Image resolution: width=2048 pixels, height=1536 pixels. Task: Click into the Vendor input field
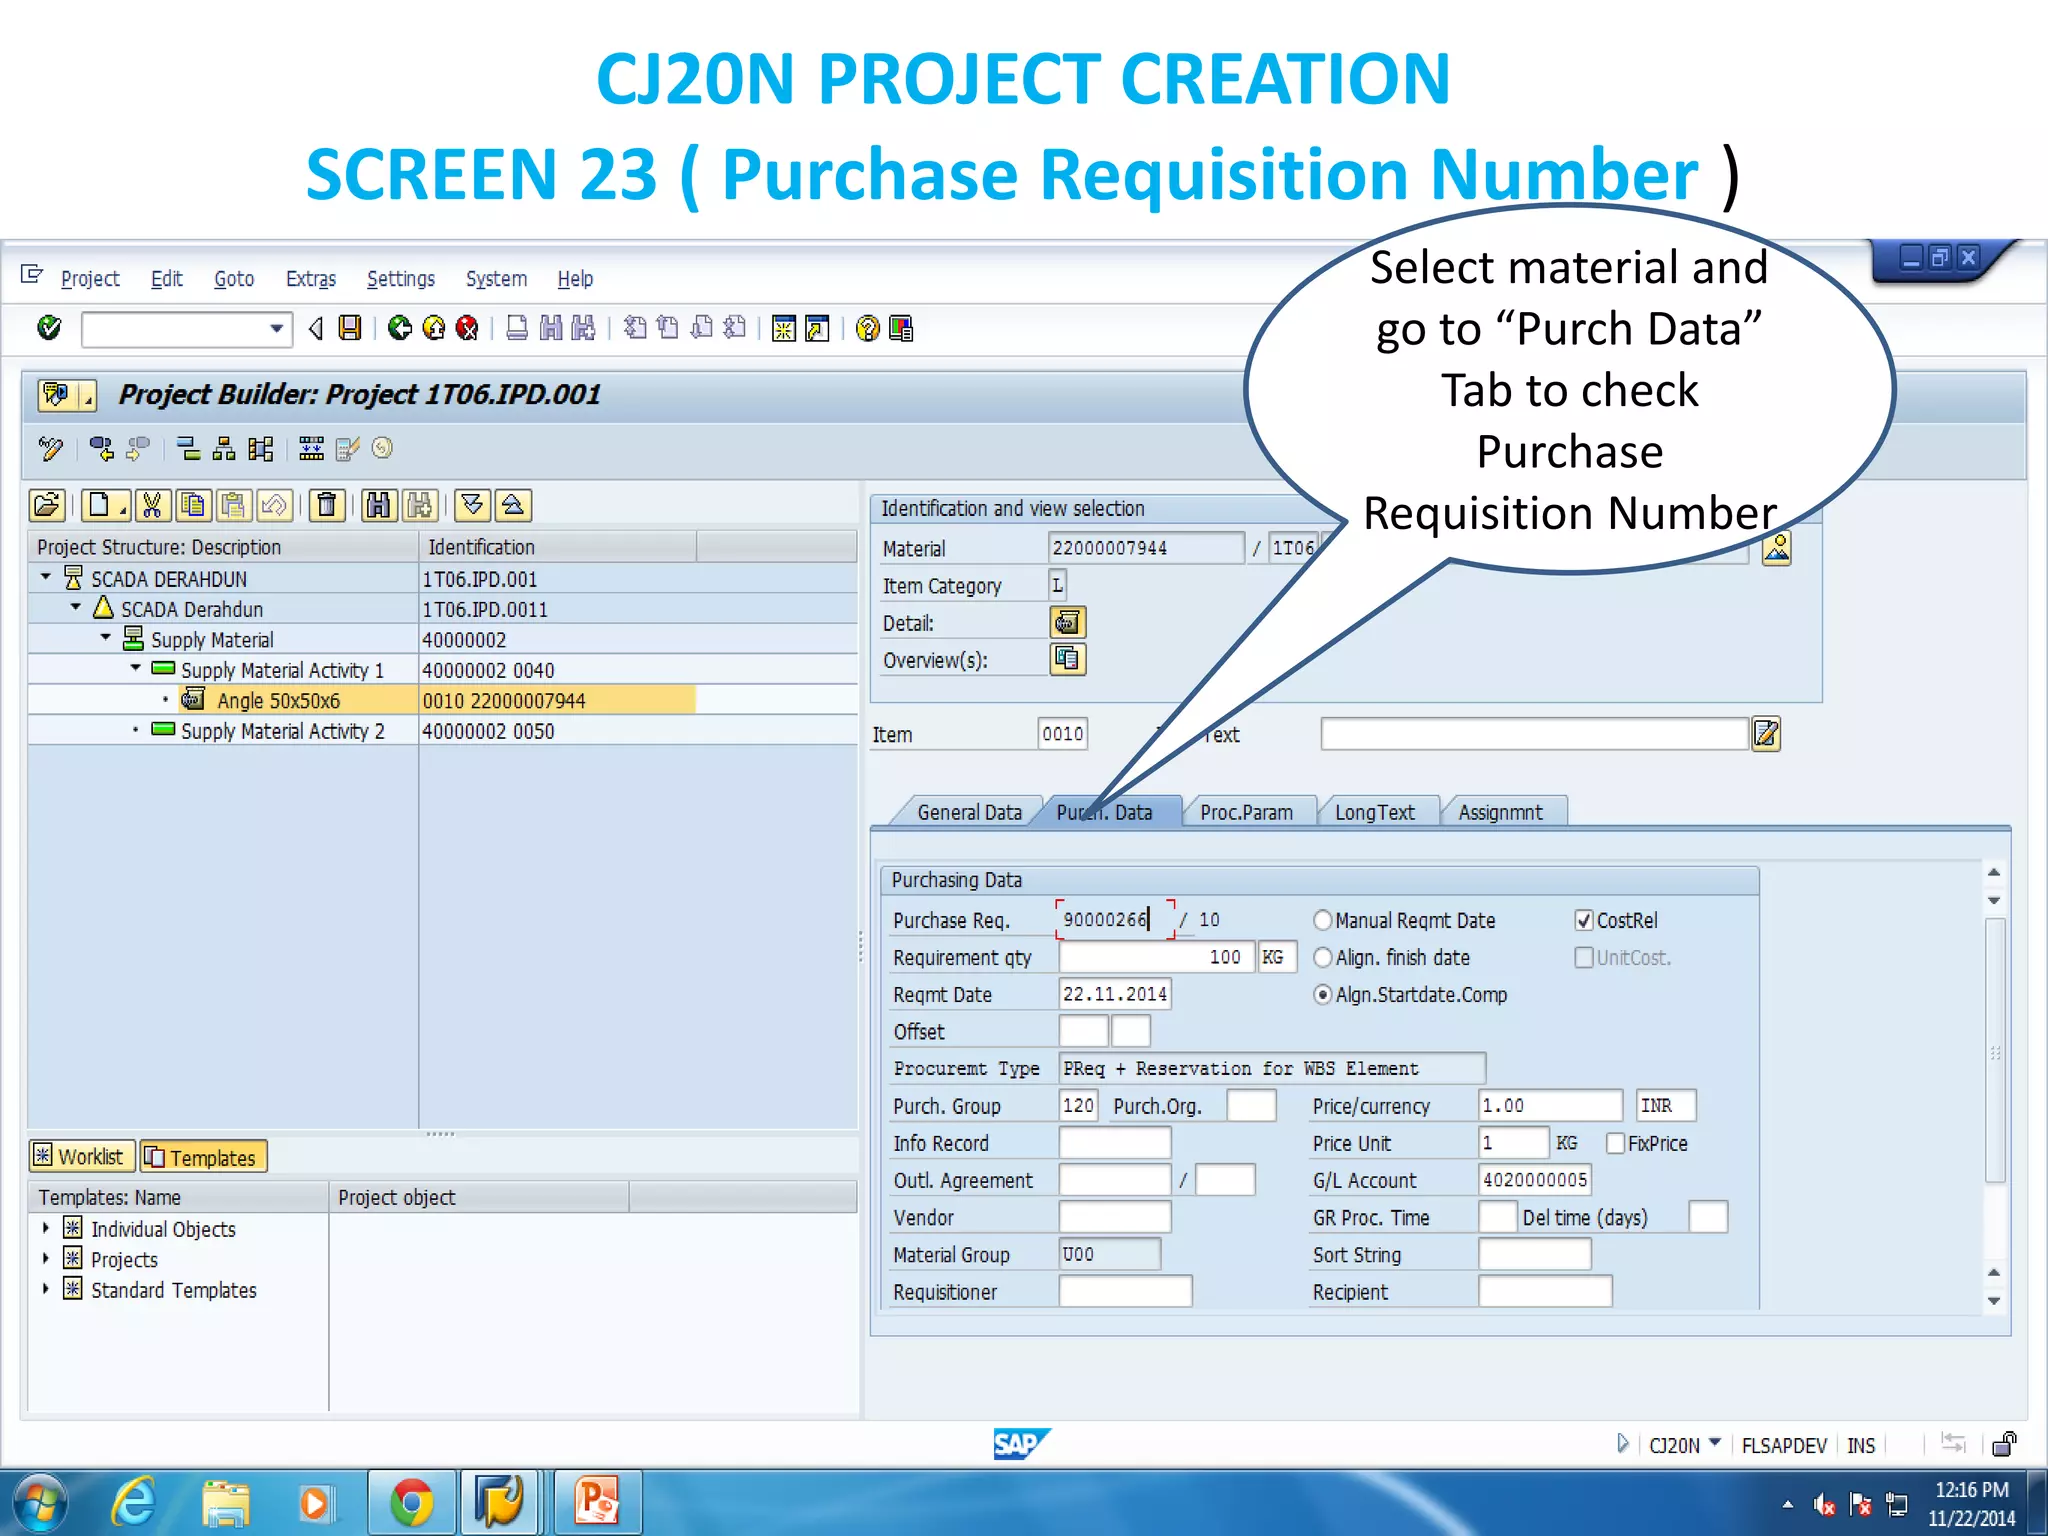pos(1114,1217)
